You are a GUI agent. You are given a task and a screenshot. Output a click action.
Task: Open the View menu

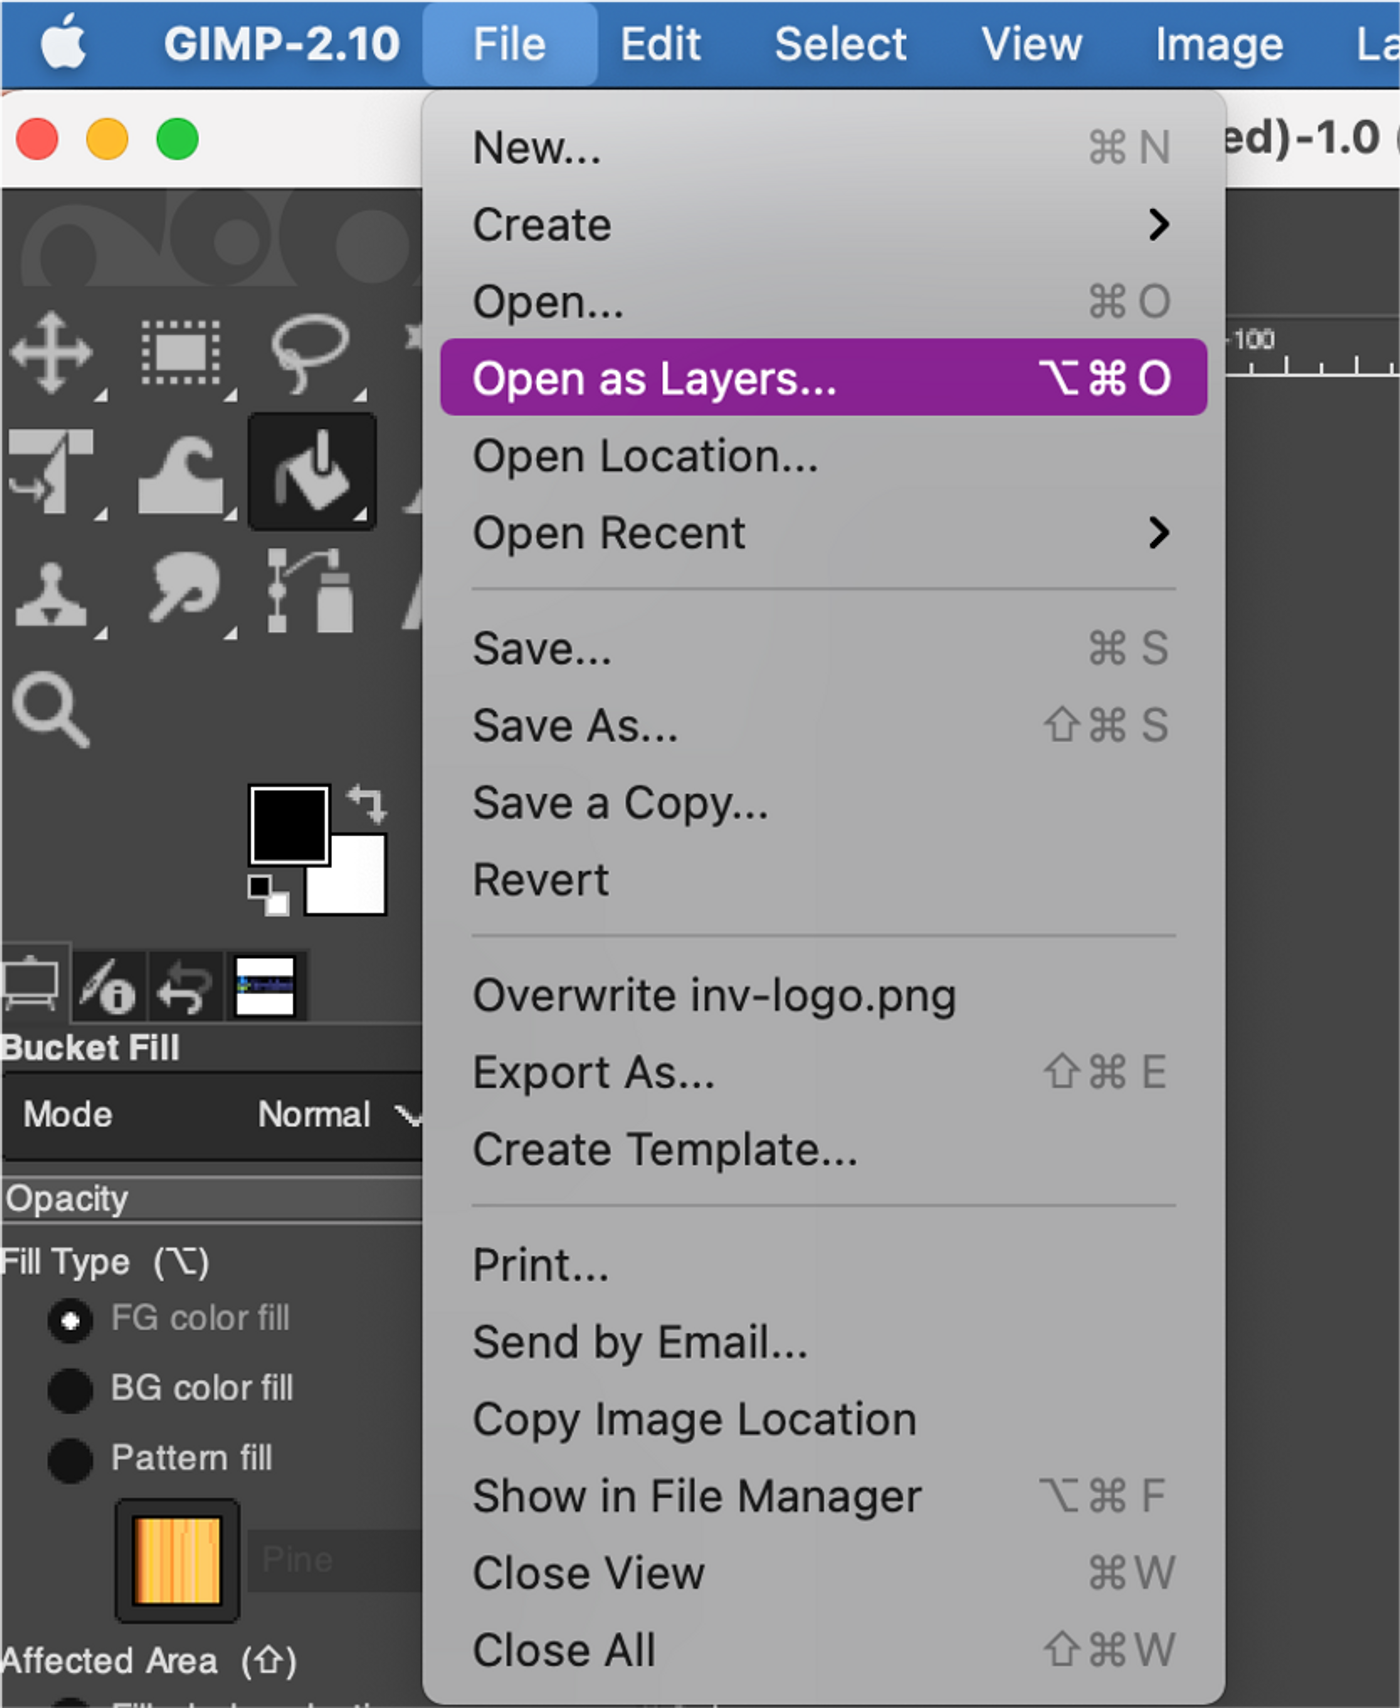click(x=1031, y=44)
